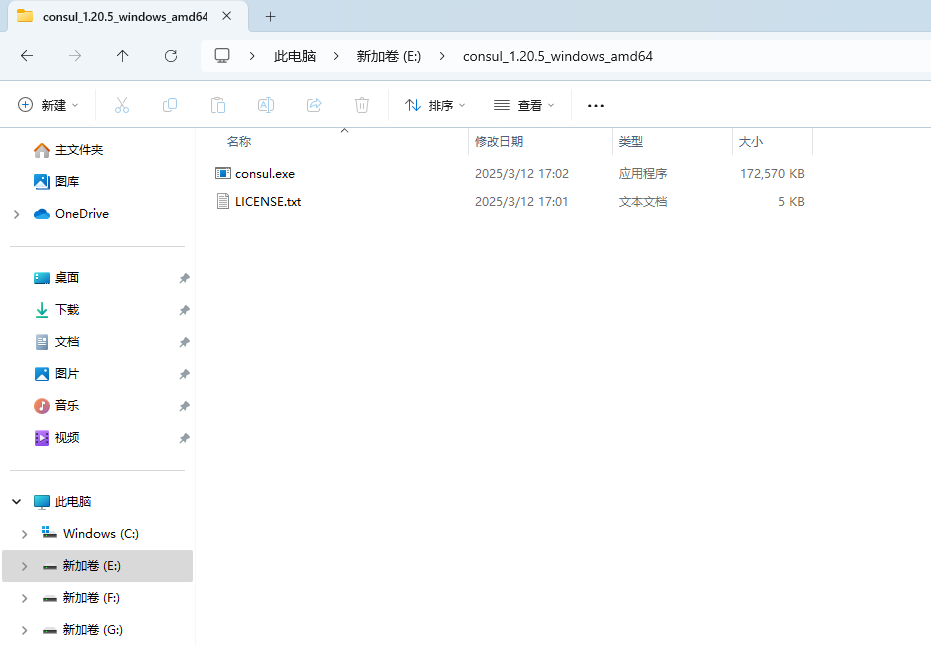The image size is (931, 646).
Task: Select the consul.exe file
Action: [x=264, y=173]
